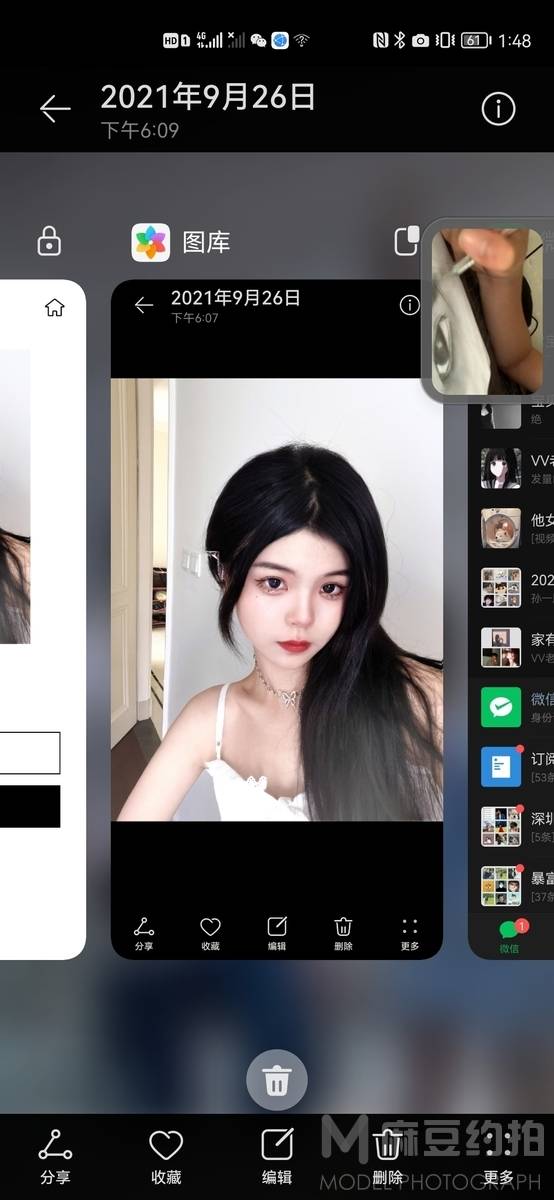
Task: Tap the 图库 app title label
Action: [x=207, y=242]
